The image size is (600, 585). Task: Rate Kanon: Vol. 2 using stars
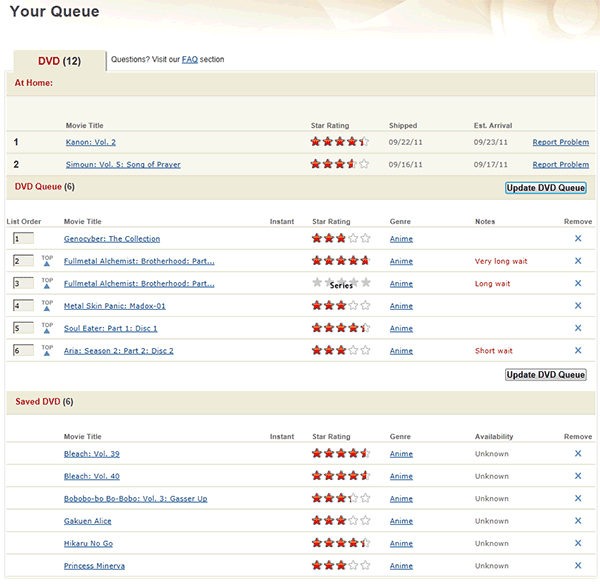pyautogui.click(x=340, y=142)
